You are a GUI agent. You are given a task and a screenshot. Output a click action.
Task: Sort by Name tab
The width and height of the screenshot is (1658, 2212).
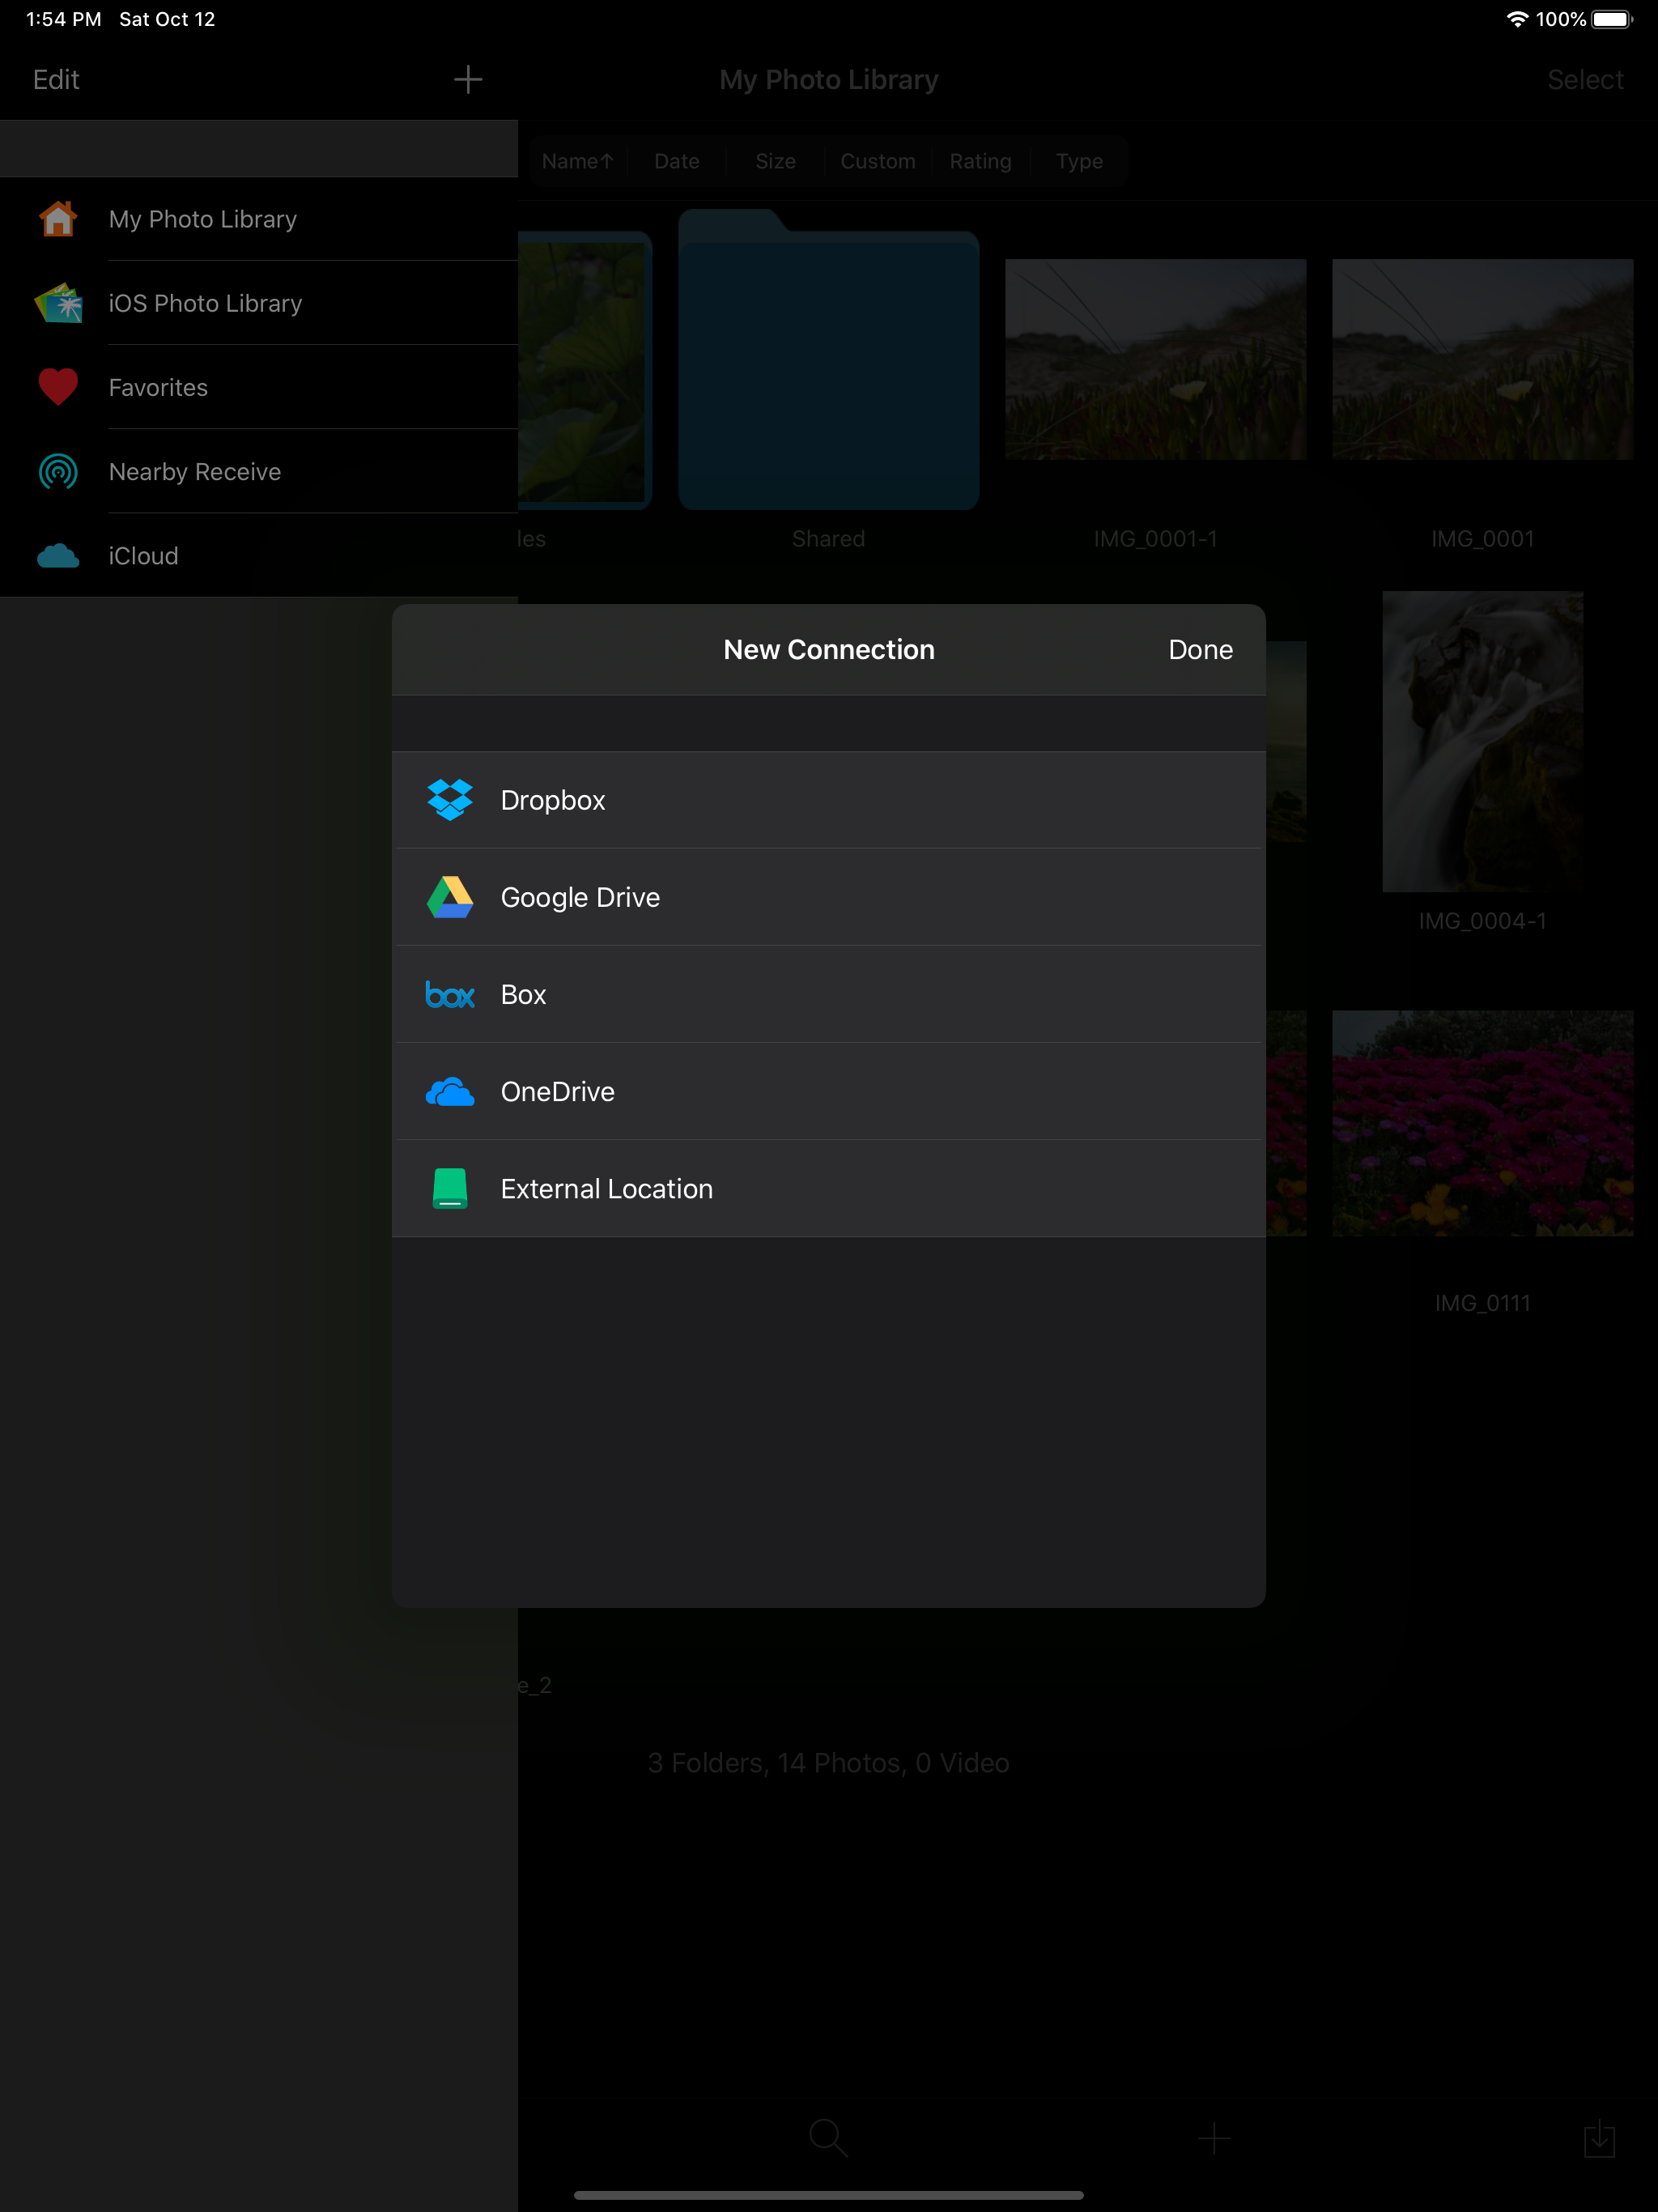(577, 161)
